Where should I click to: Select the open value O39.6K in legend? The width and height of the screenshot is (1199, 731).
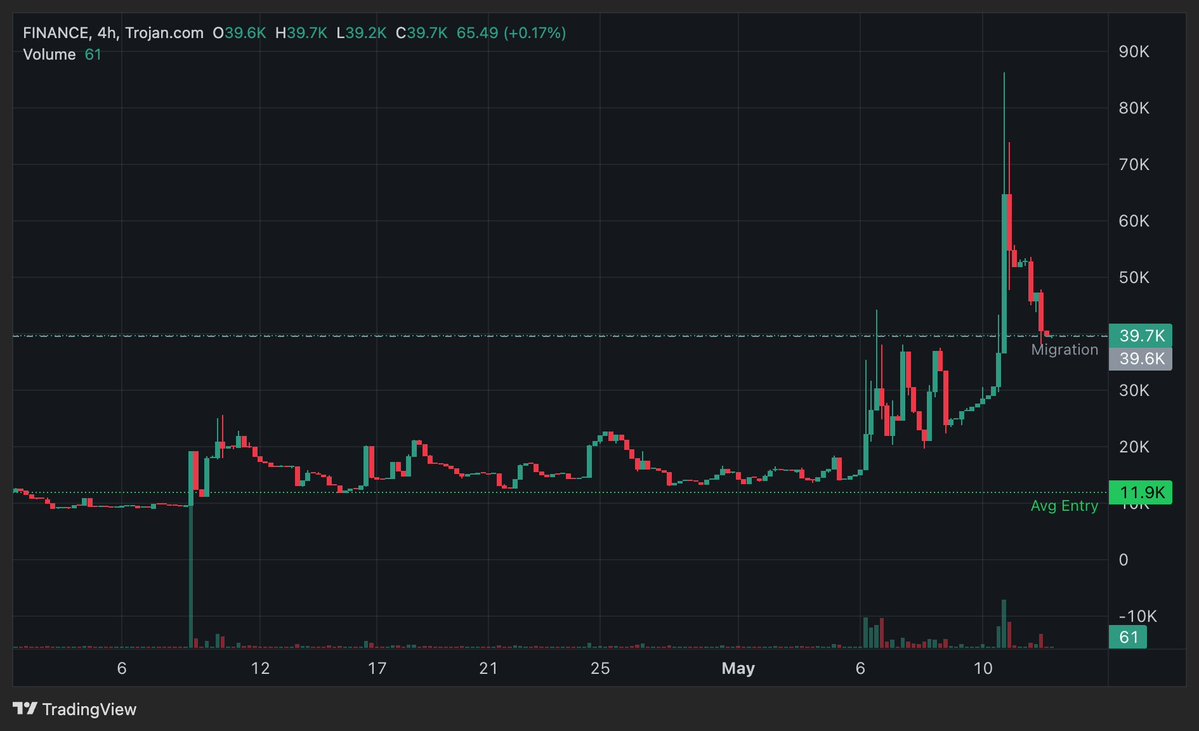tap(239, 33)
